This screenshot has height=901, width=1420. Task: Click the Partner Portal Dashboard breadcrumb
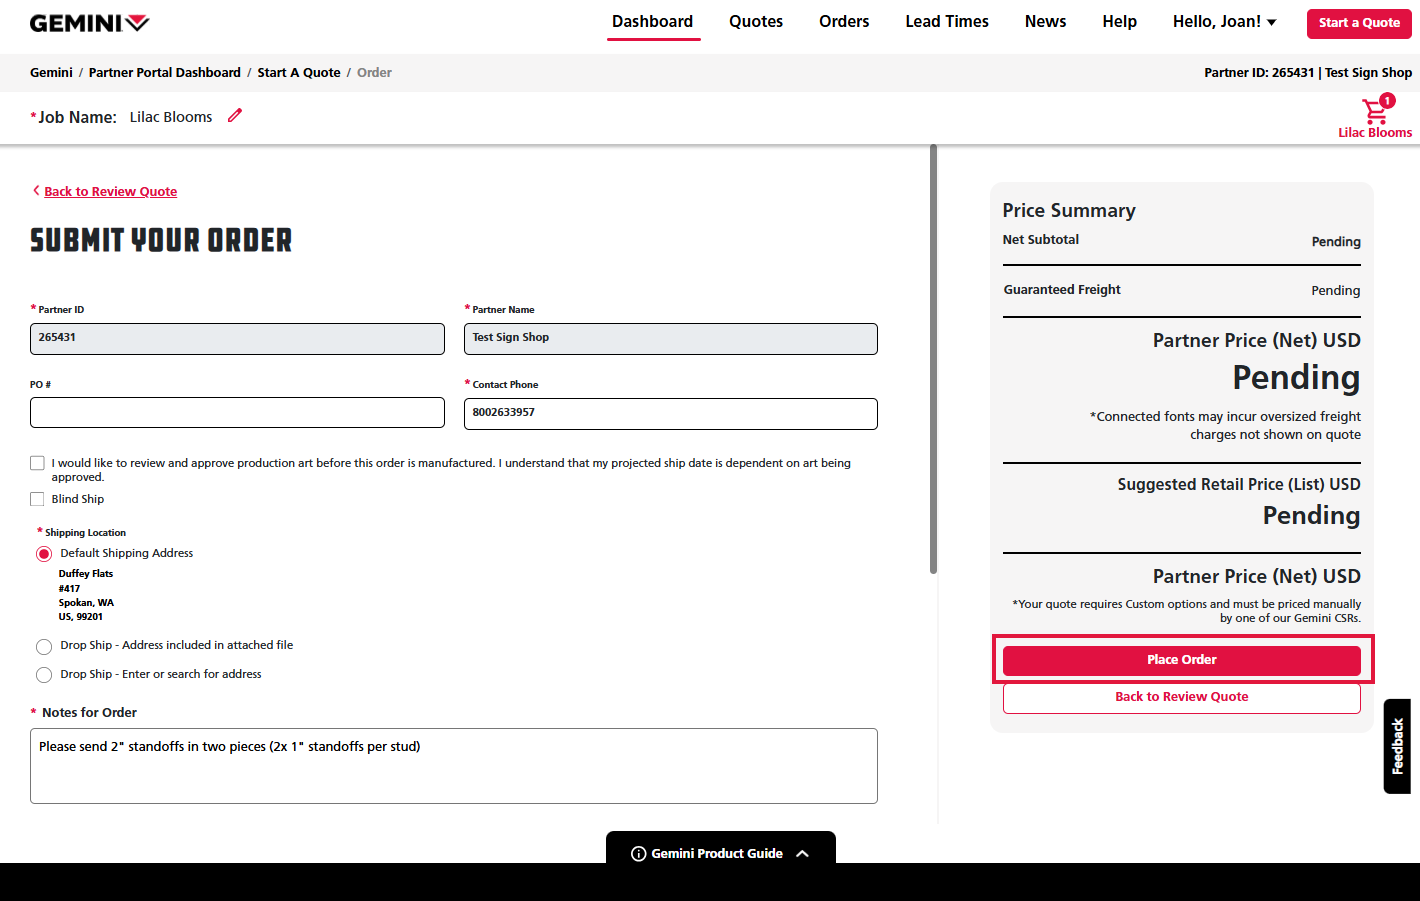(x=164, y=73)
